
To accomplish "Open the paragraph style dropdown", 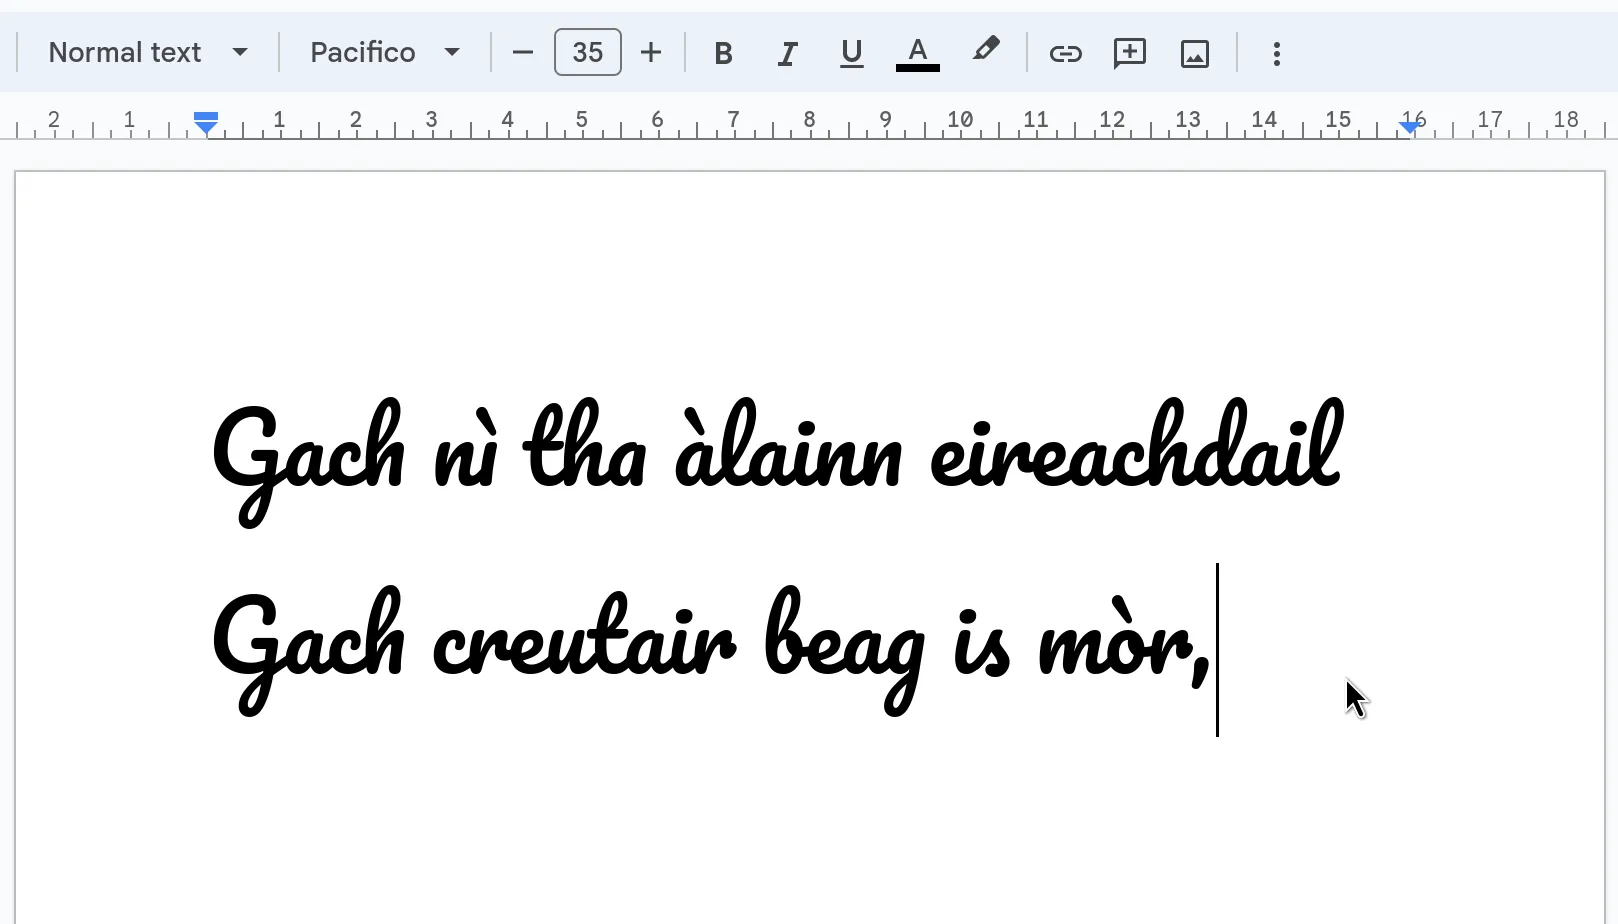I will (x=148, y=52).
